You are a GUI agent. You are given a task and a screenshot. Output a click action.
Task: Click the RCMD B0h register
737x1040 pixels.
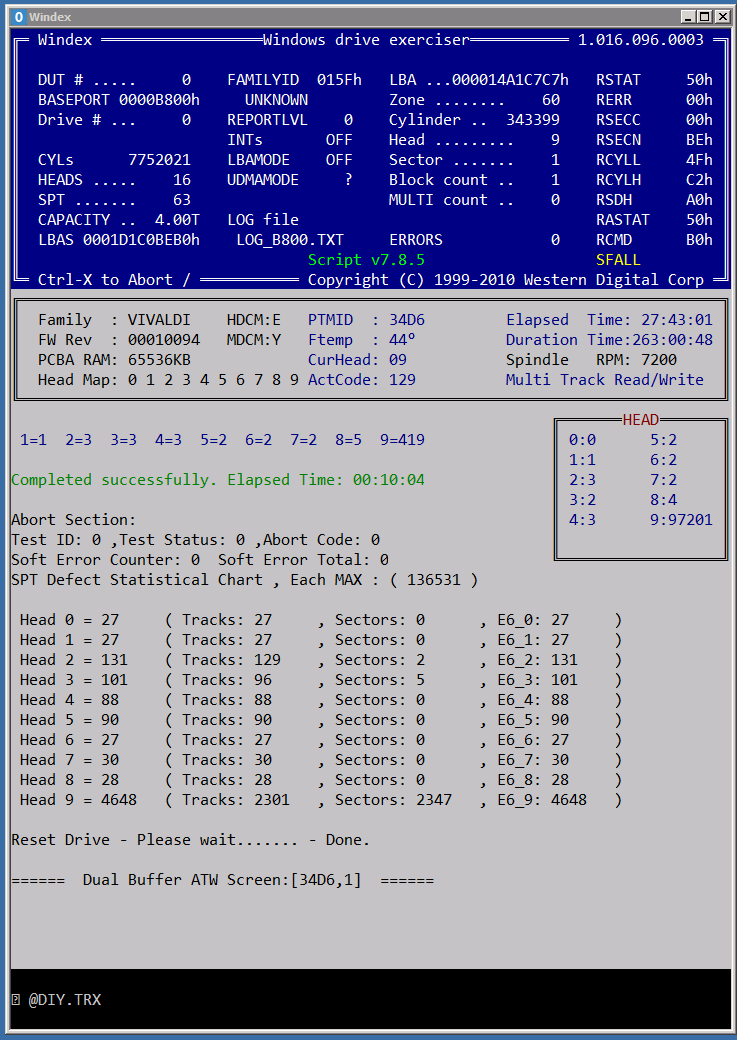click(x=654, y=240)
